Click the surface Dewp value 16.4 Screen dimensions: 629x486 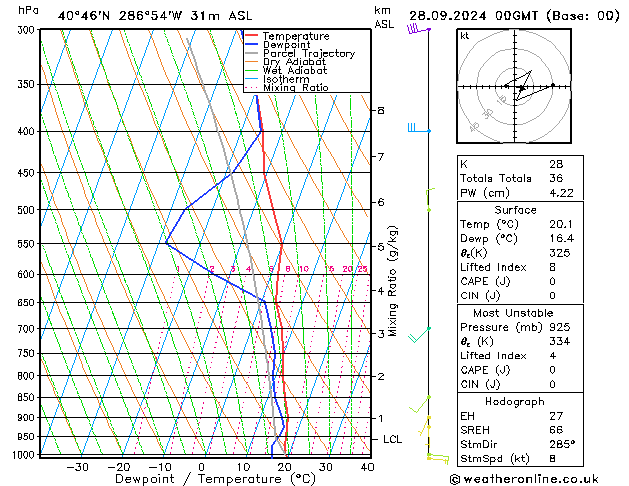561,238
